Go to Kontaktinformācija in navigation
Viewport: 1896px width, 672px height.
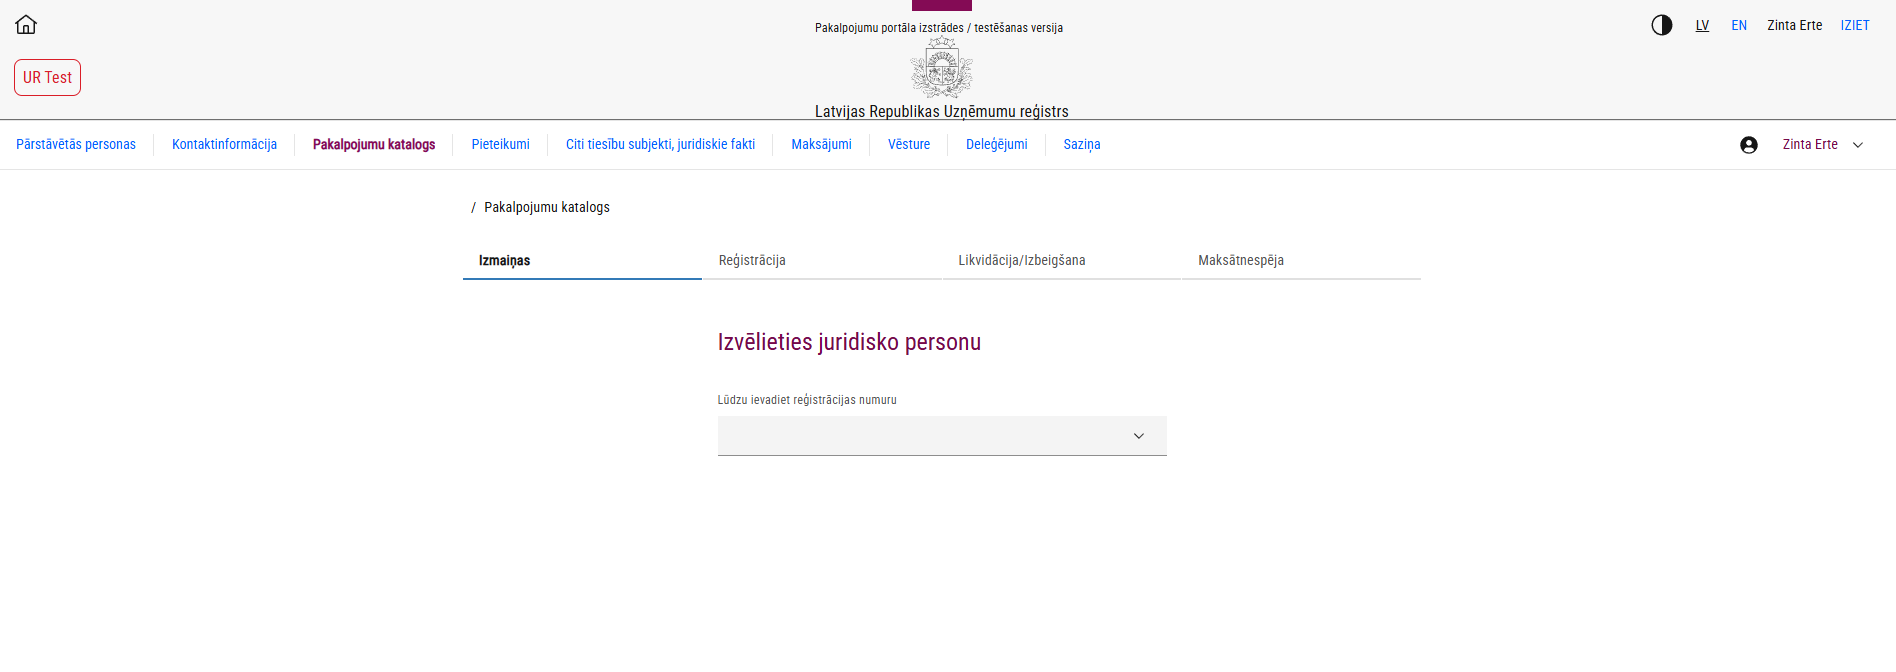(x=224, y=145)
